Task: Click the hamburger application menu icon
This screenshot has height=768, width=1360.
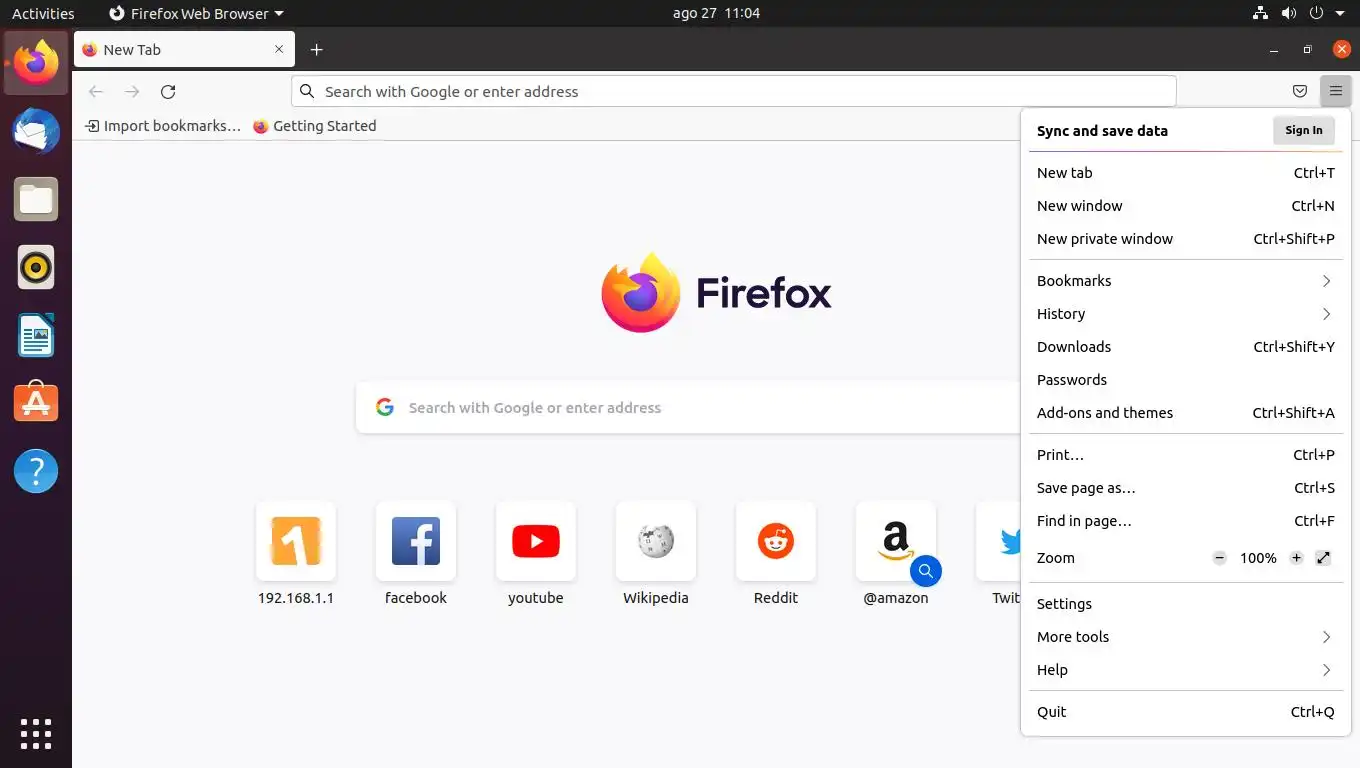Action: click(x=1335, y=91)
